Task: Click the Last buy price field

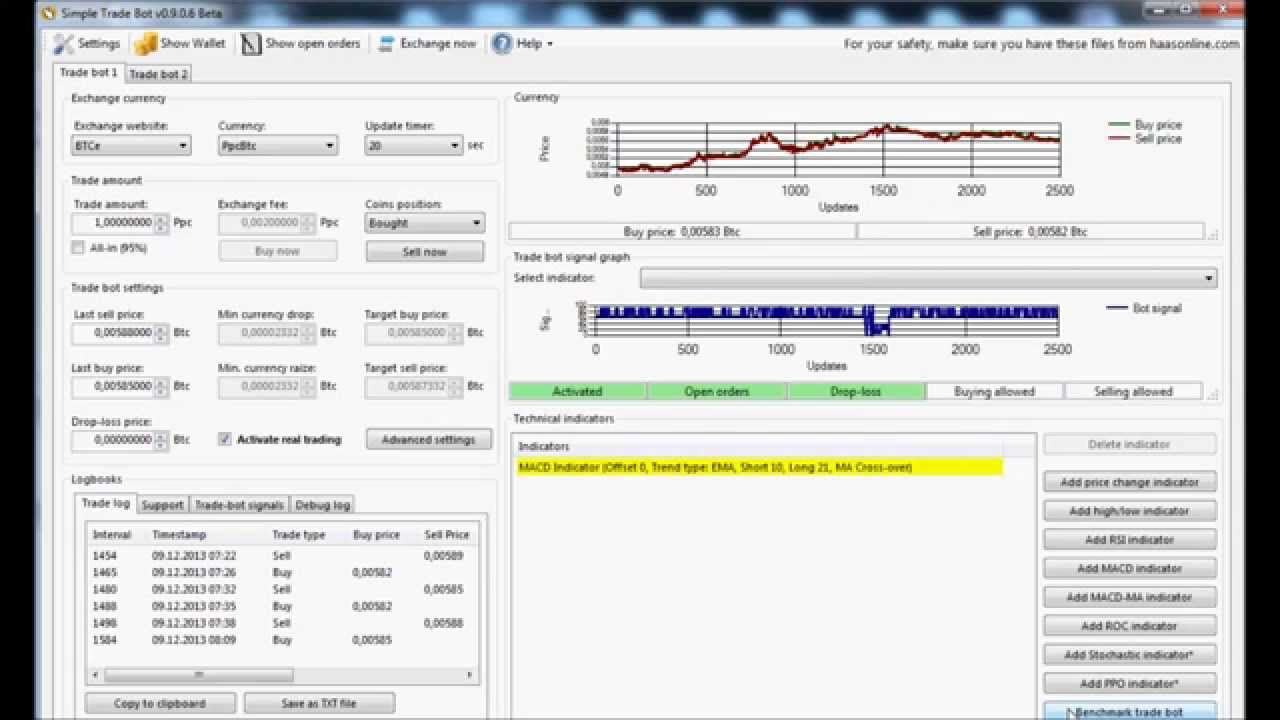Action: click(x=112, y=386)
